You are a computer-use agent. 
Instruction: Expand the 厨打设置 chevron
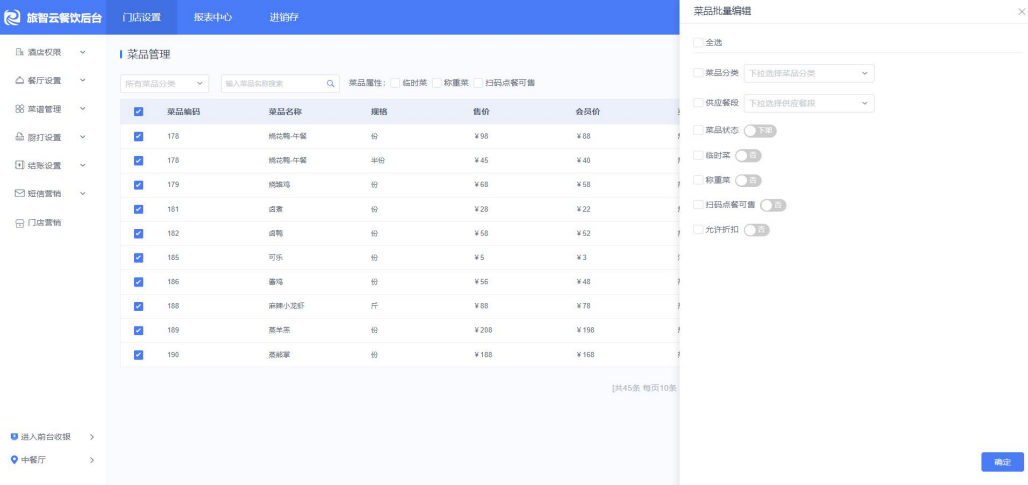(x=83, y=137)
